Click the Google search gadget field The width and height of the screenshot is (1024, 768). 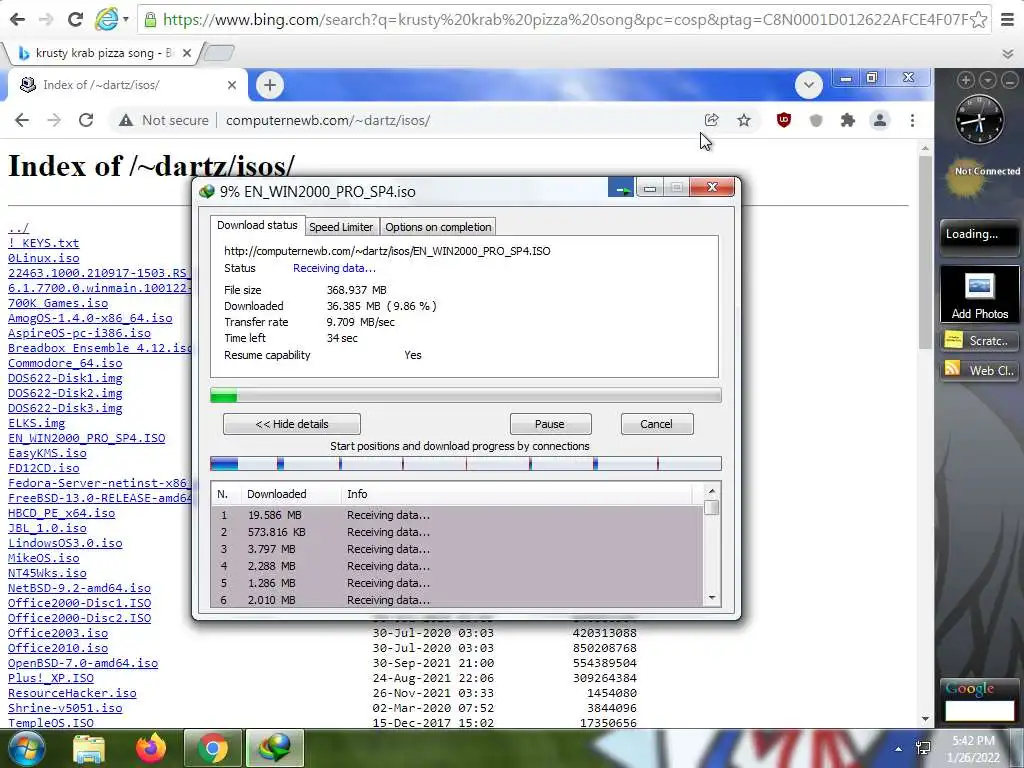coord(979,710)
